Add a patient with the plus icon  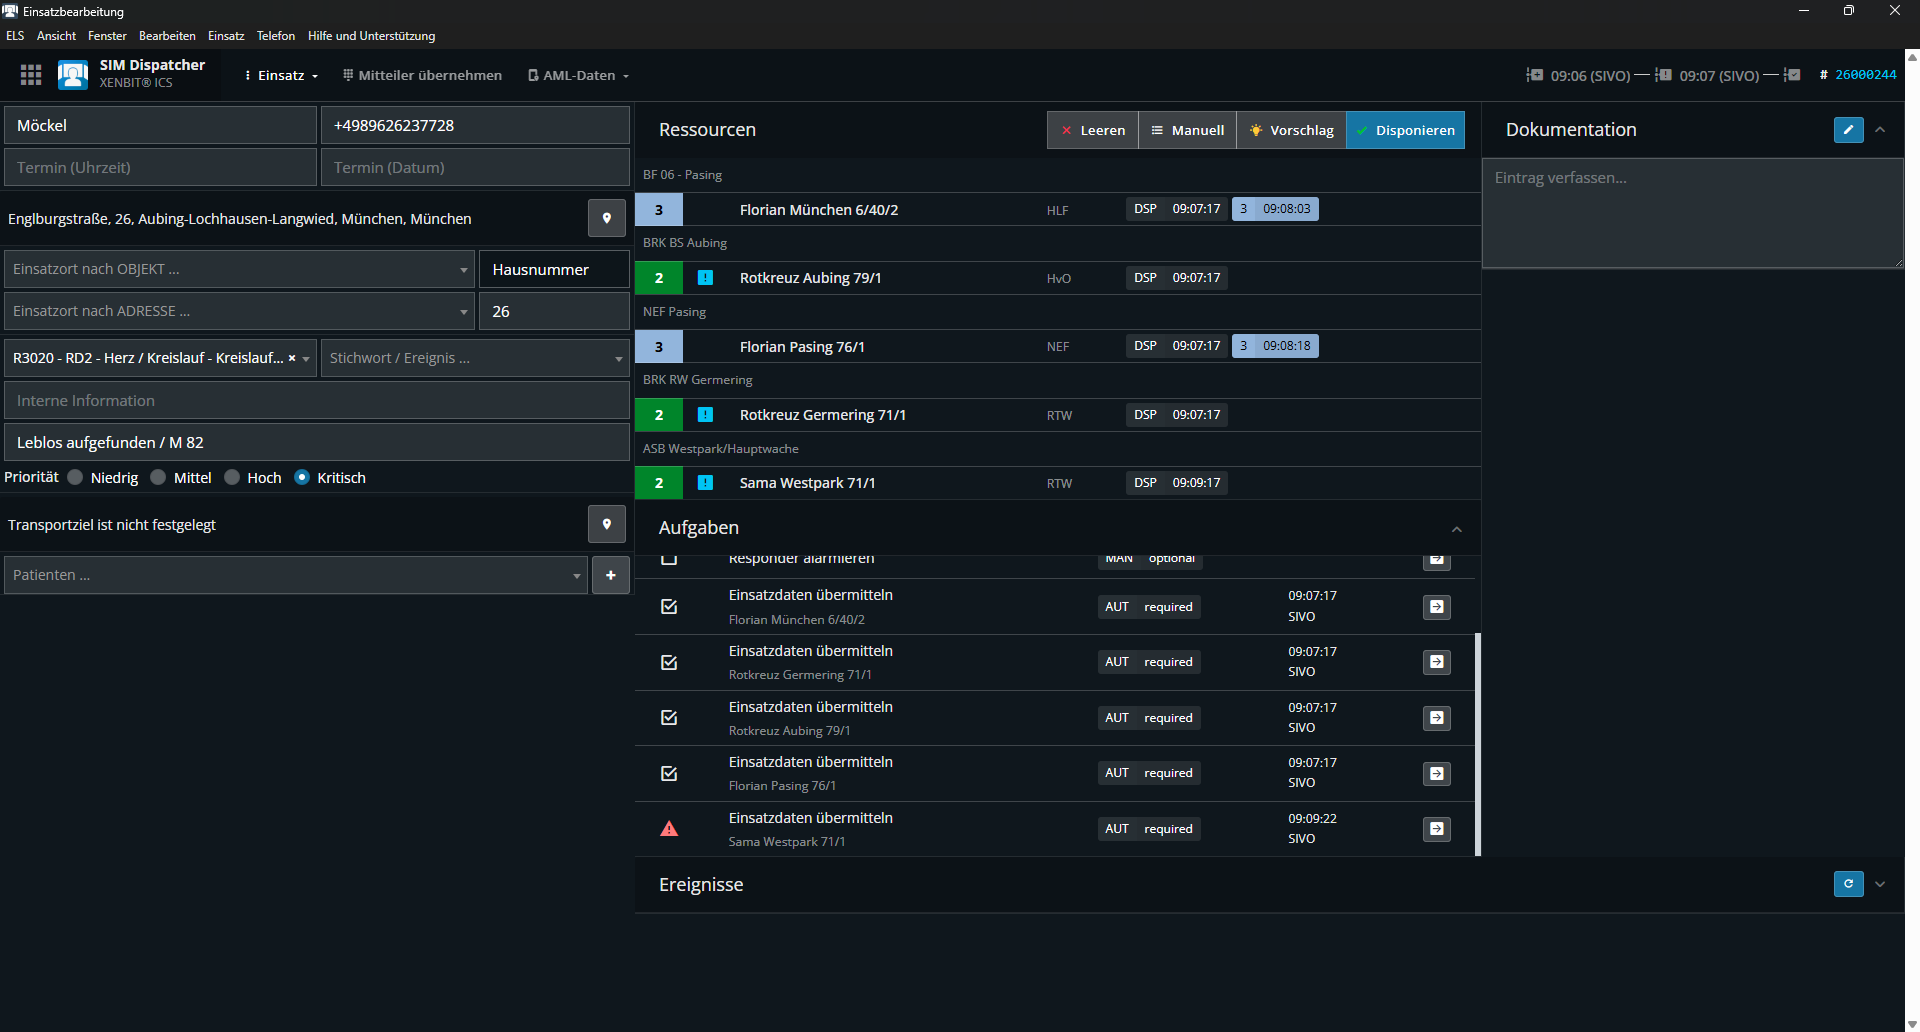point(610,575)
